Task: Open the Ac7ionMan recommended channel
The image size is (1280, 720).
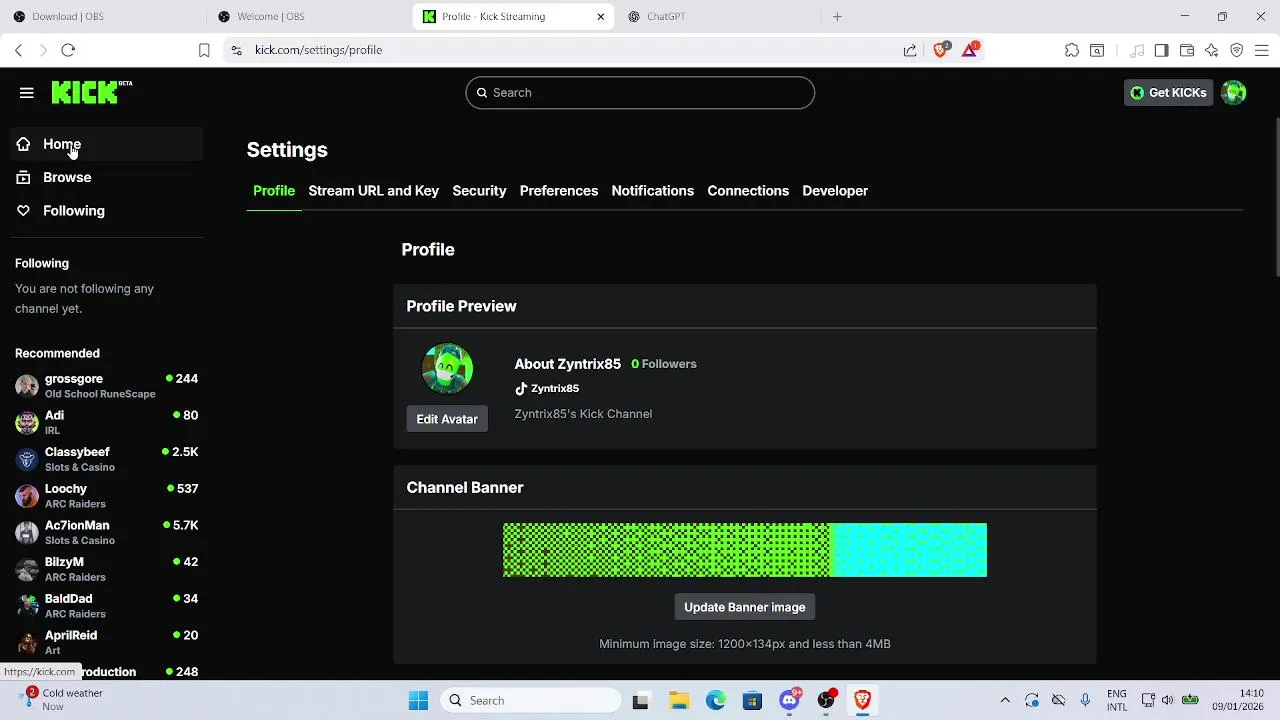Action: 107,532
